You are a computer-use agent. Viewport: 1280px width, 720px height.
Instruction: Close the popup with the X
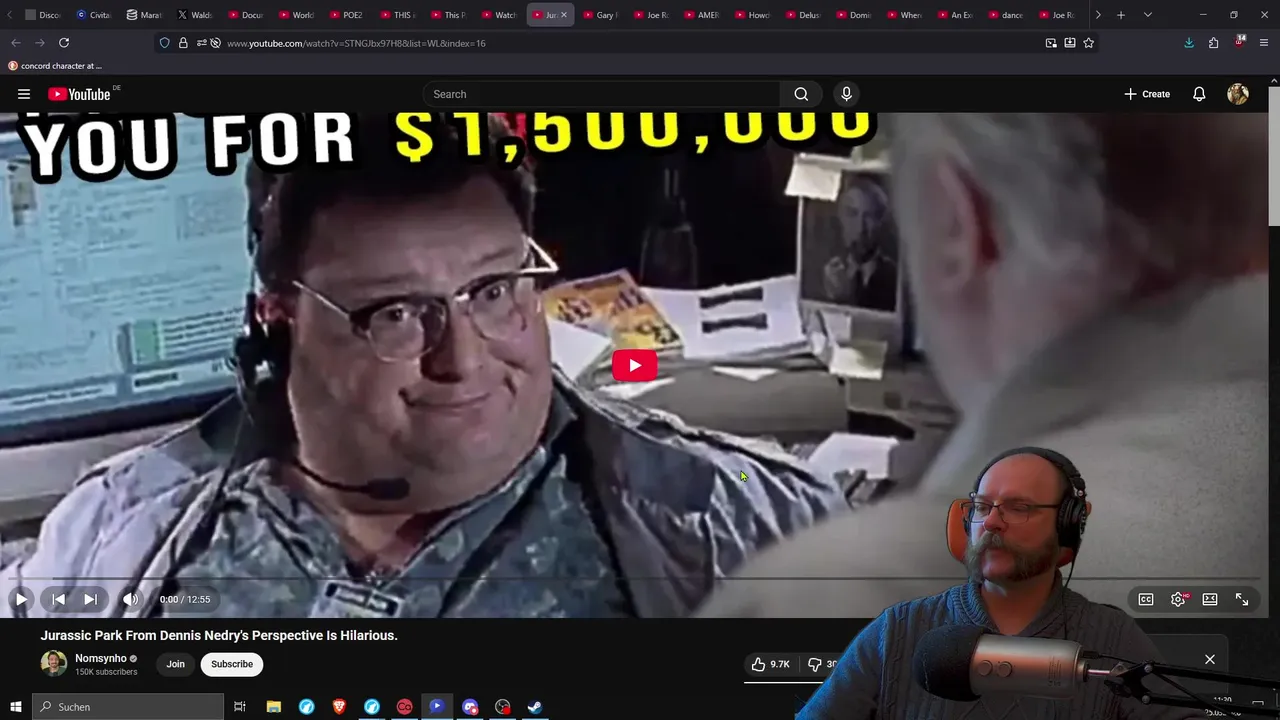tap(1210, 659)
